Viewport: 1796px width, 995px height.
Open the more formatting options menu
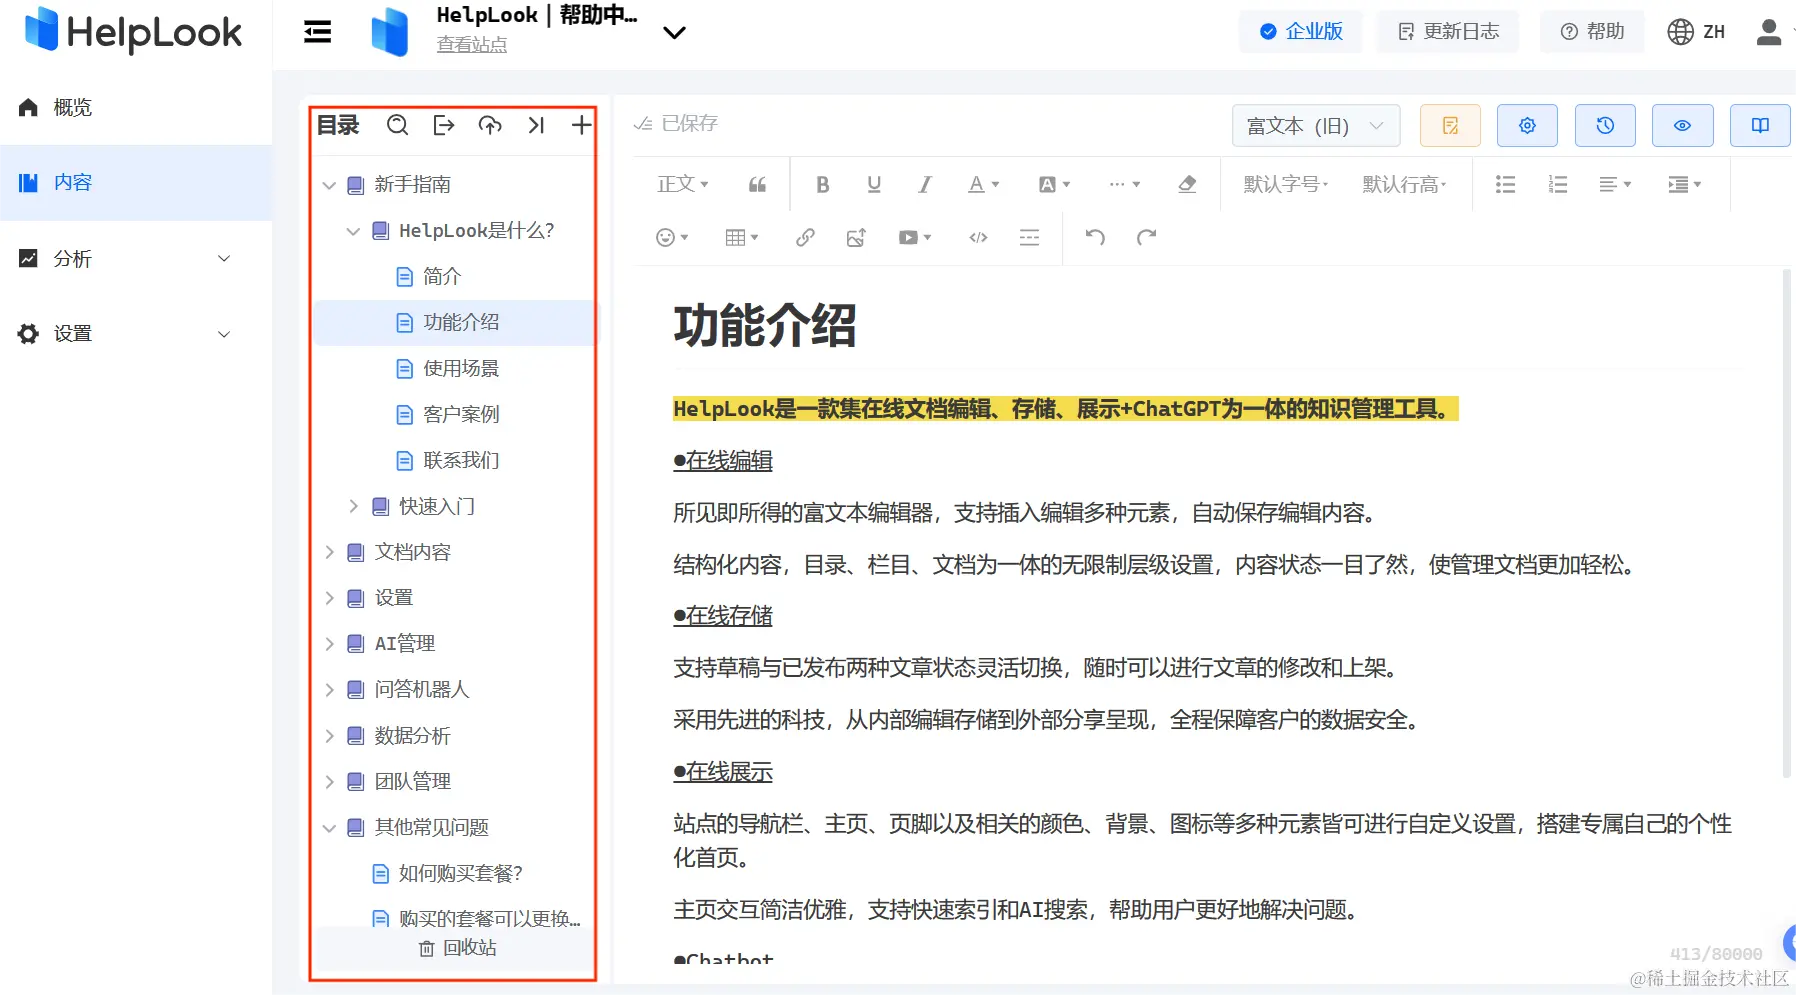point(1124,184)
